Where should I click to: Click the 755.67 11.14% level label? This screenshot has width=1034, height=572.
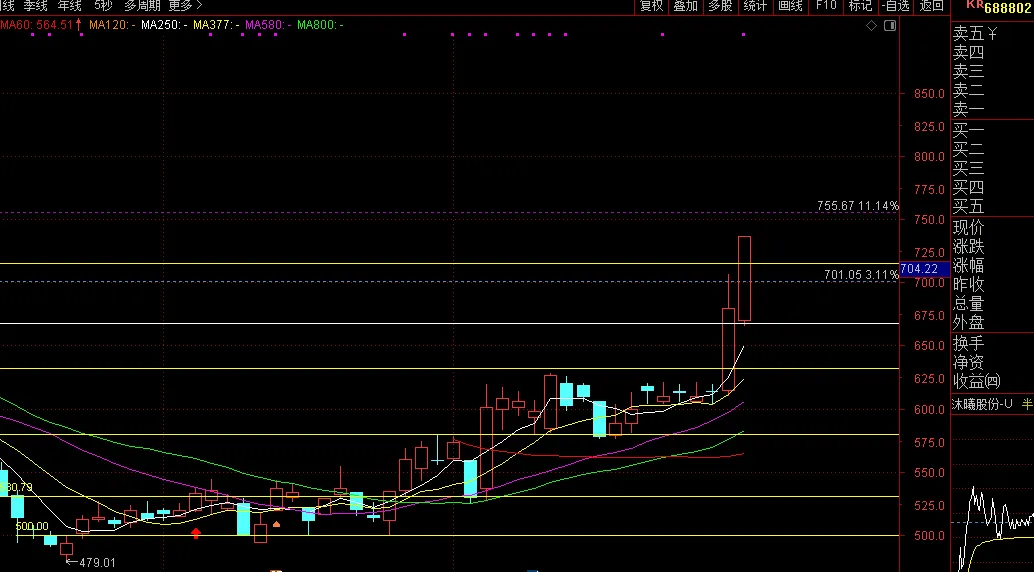(x=857, y=206)
